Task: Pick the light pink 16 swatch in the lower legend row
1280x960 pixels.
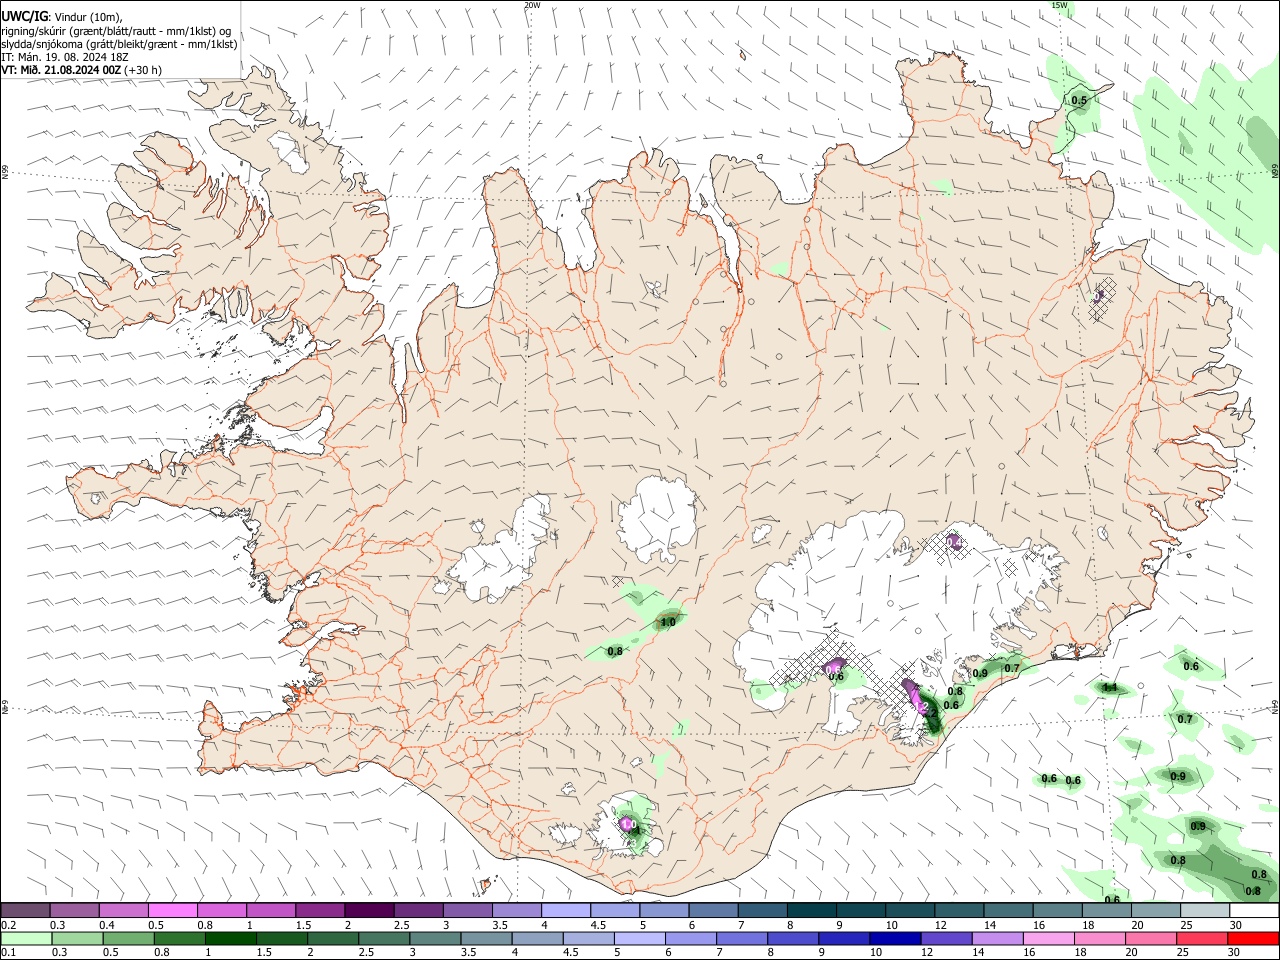Action: tap(1050, 939)
